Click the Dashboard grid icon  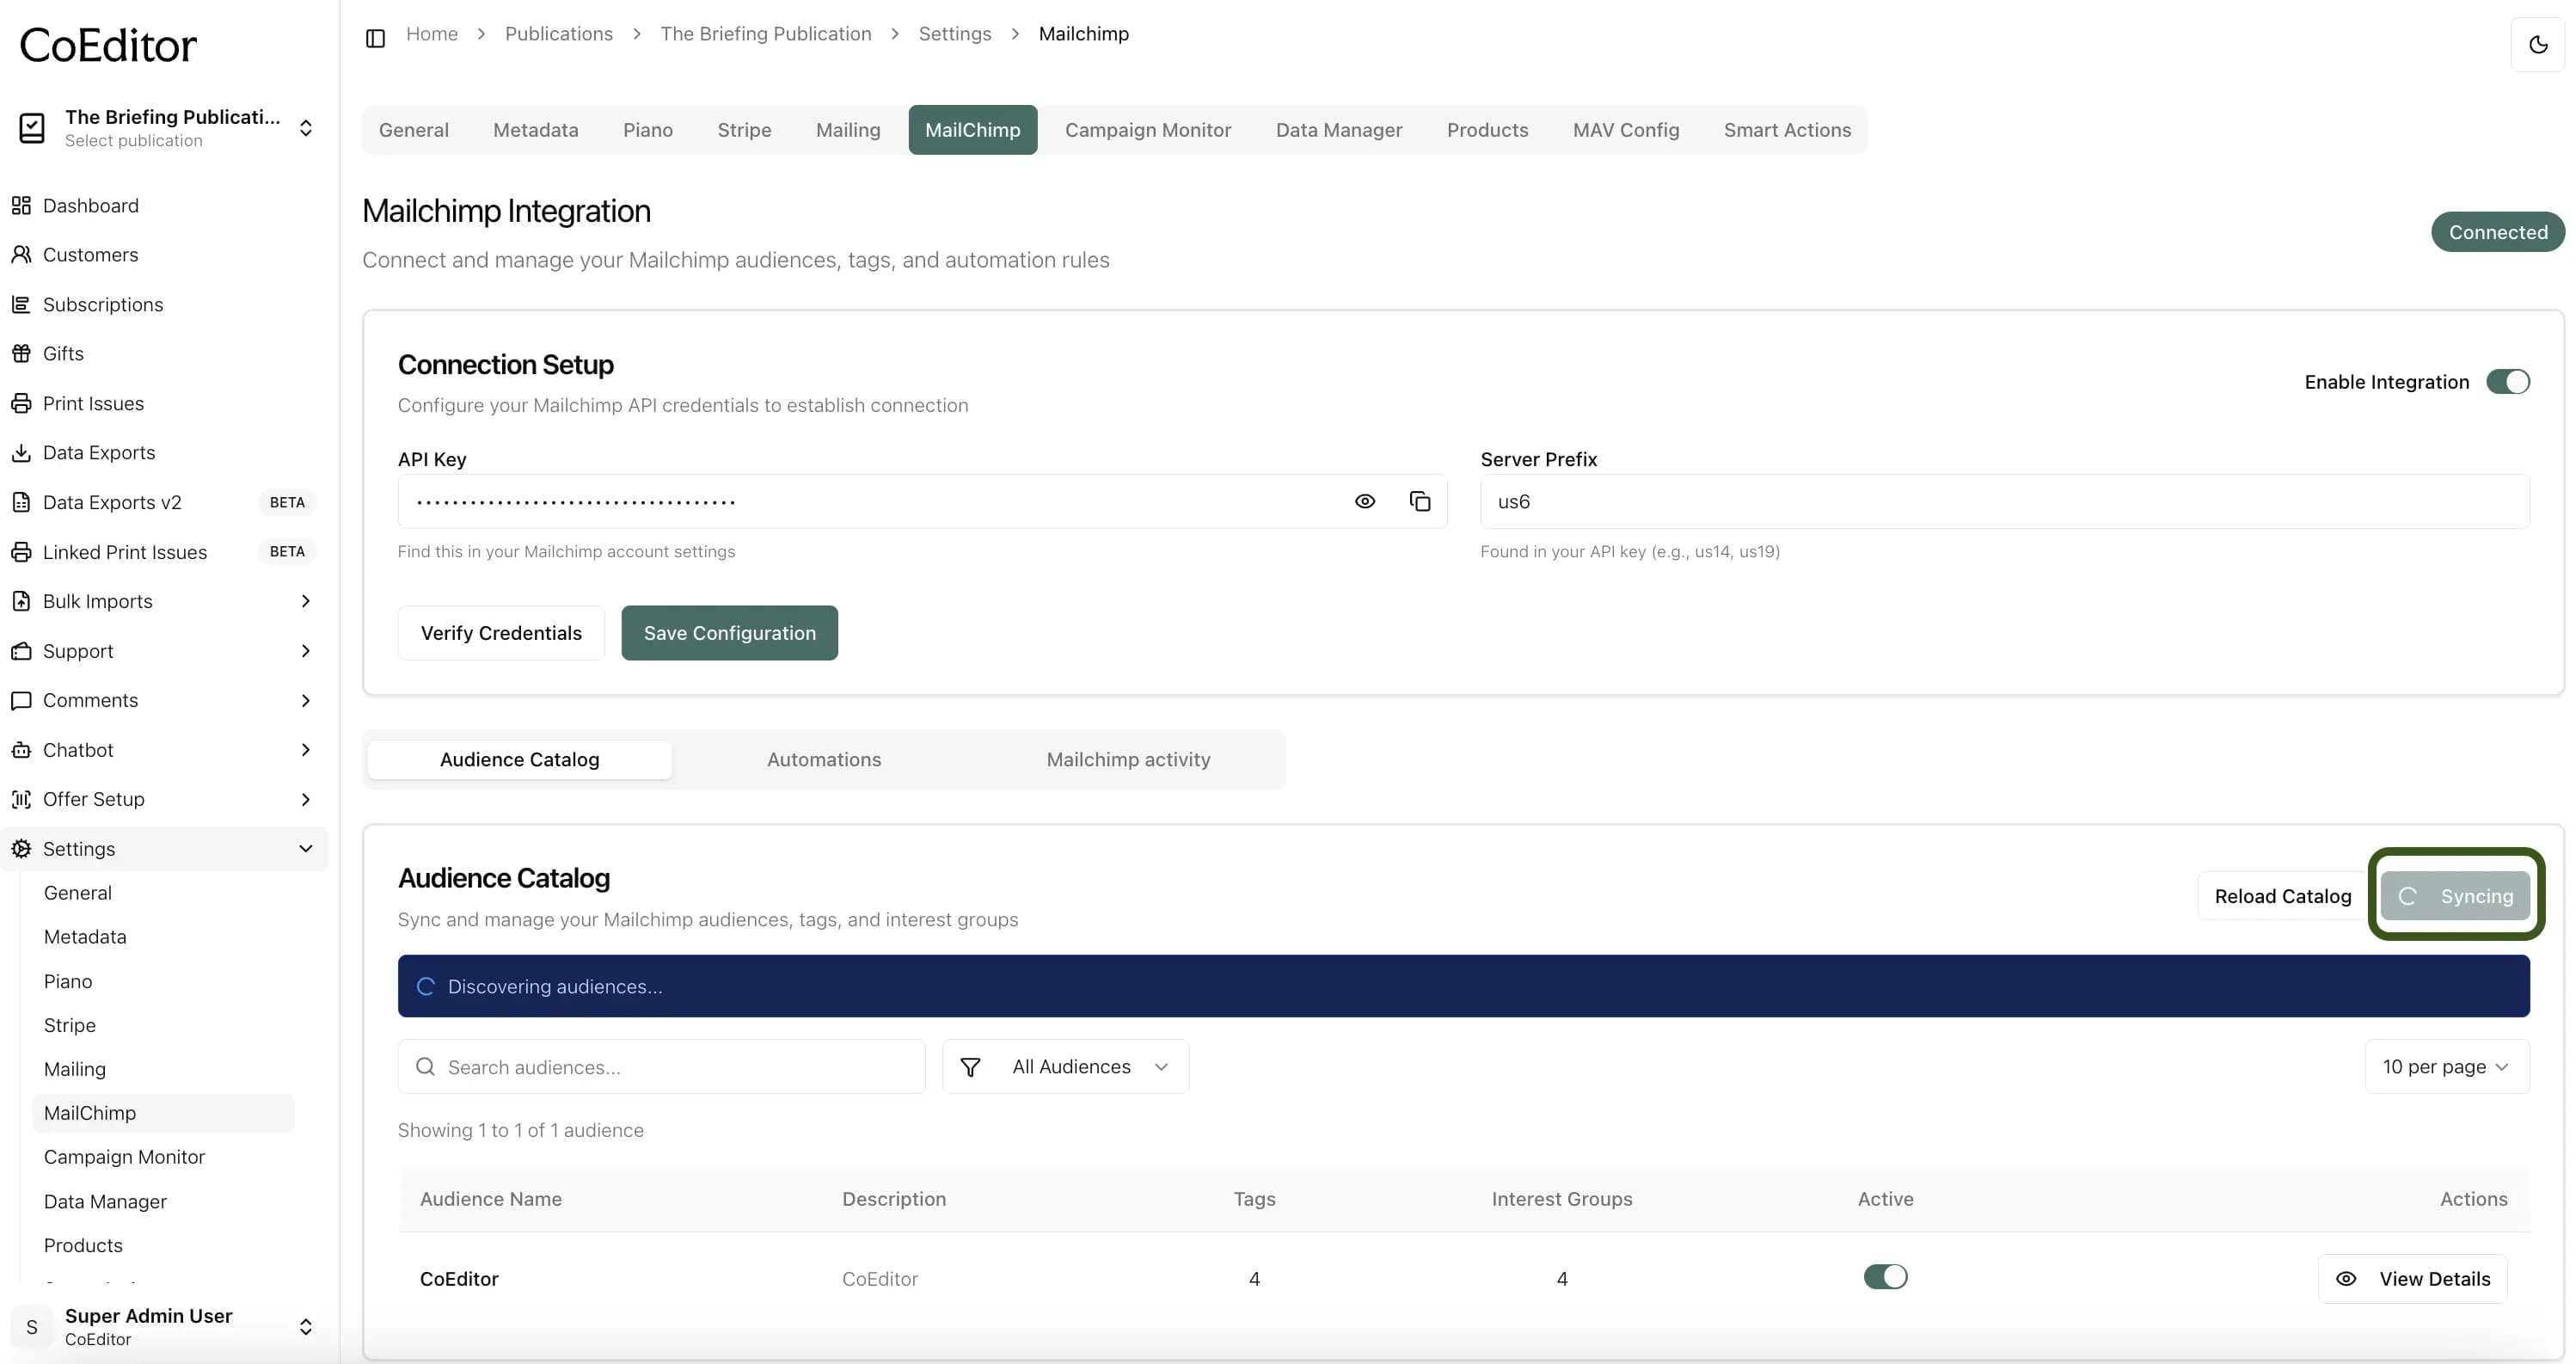[x=21, y=205]
